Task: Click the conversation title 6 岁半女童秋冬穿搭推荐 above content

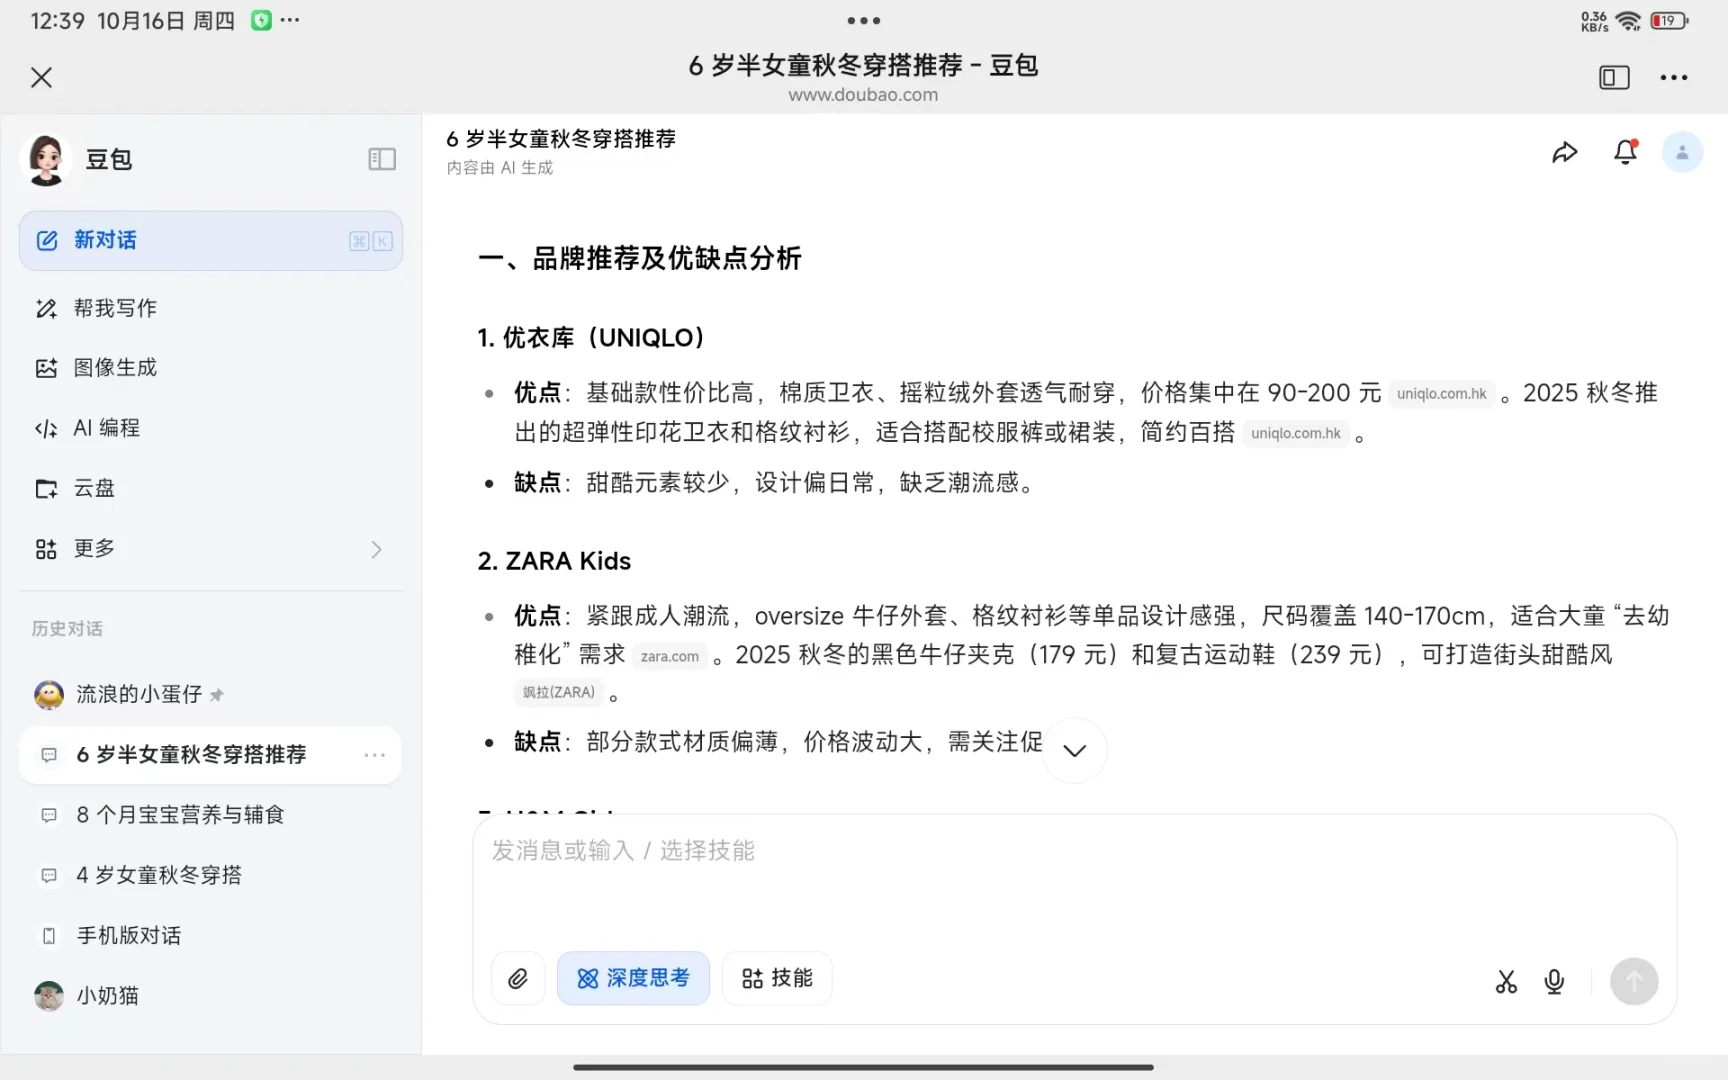Action: click(561, 139)
